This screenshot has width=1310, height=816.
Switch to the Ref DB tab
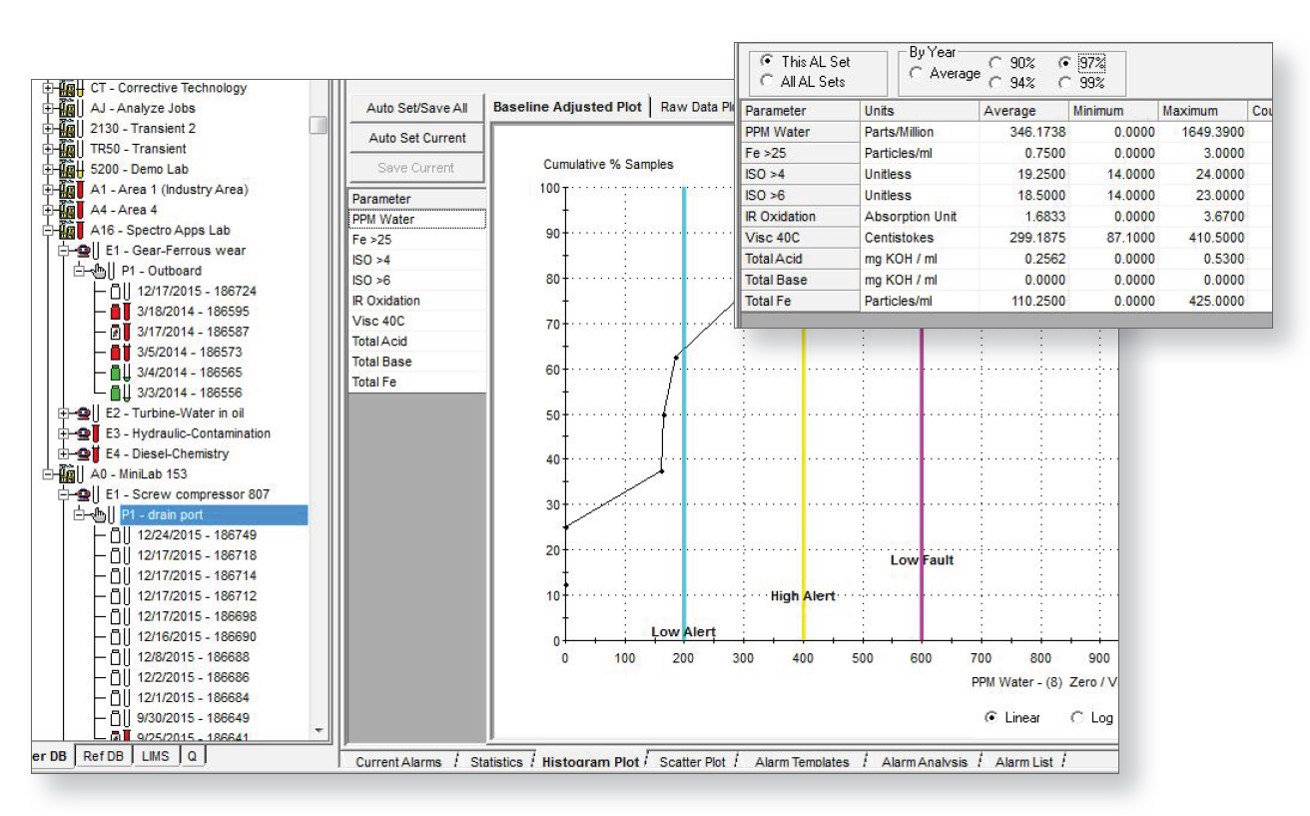click(x=104, y=757)
